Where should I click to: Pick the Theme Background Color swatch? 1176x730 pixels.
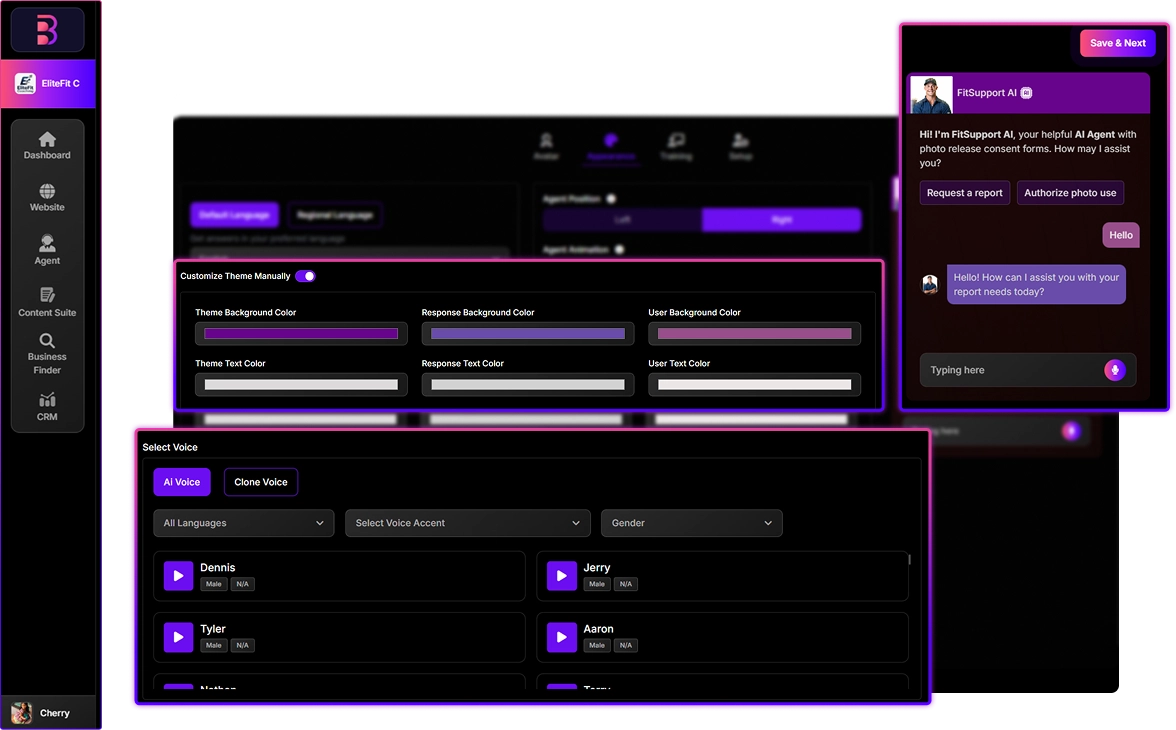[x=301, y=334]
